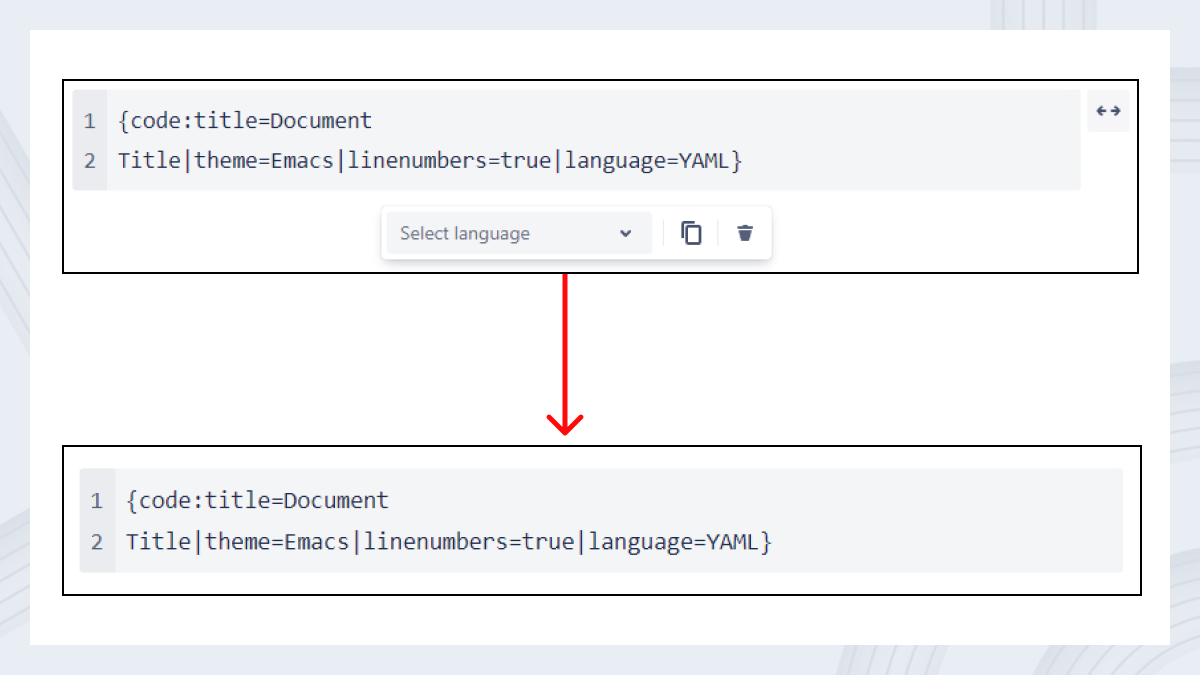This screenshot has height=675, width=1200.
Task: Click line number 1 in the top code block
Action: [89, 120]
